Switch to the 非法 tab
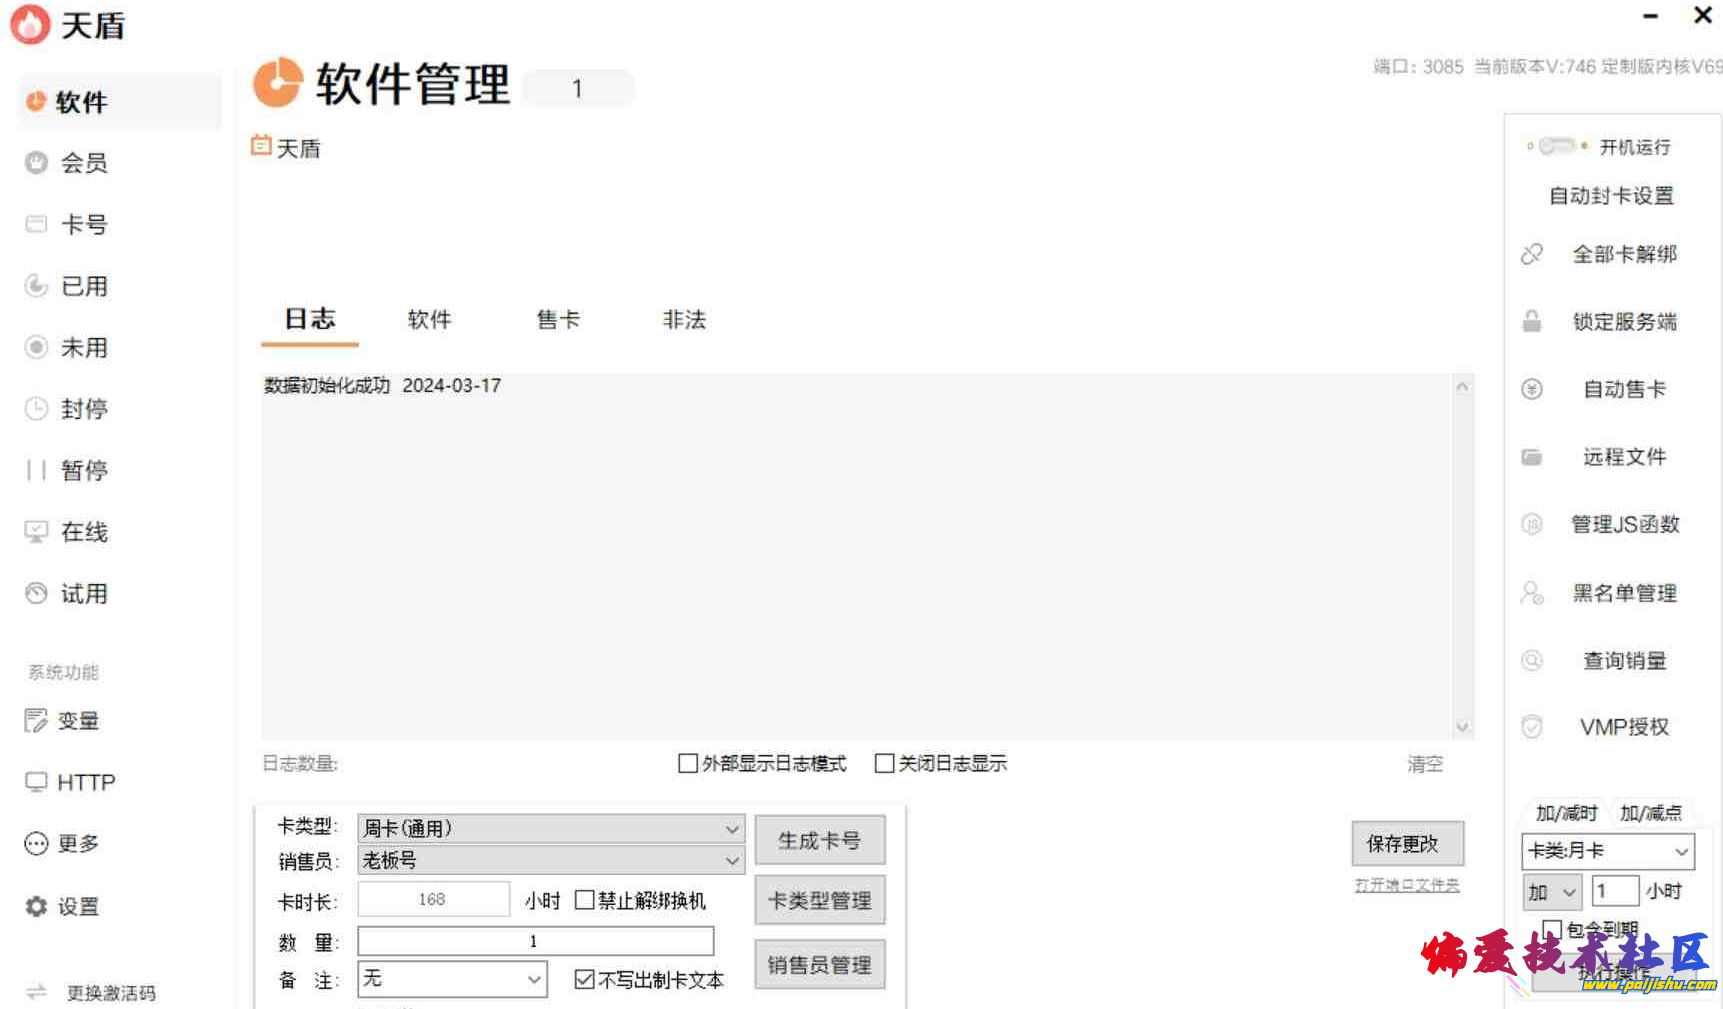Image resolution: width=1723 pixels, height=1009 pixels. pyautogui.click(x=684, y=320)
